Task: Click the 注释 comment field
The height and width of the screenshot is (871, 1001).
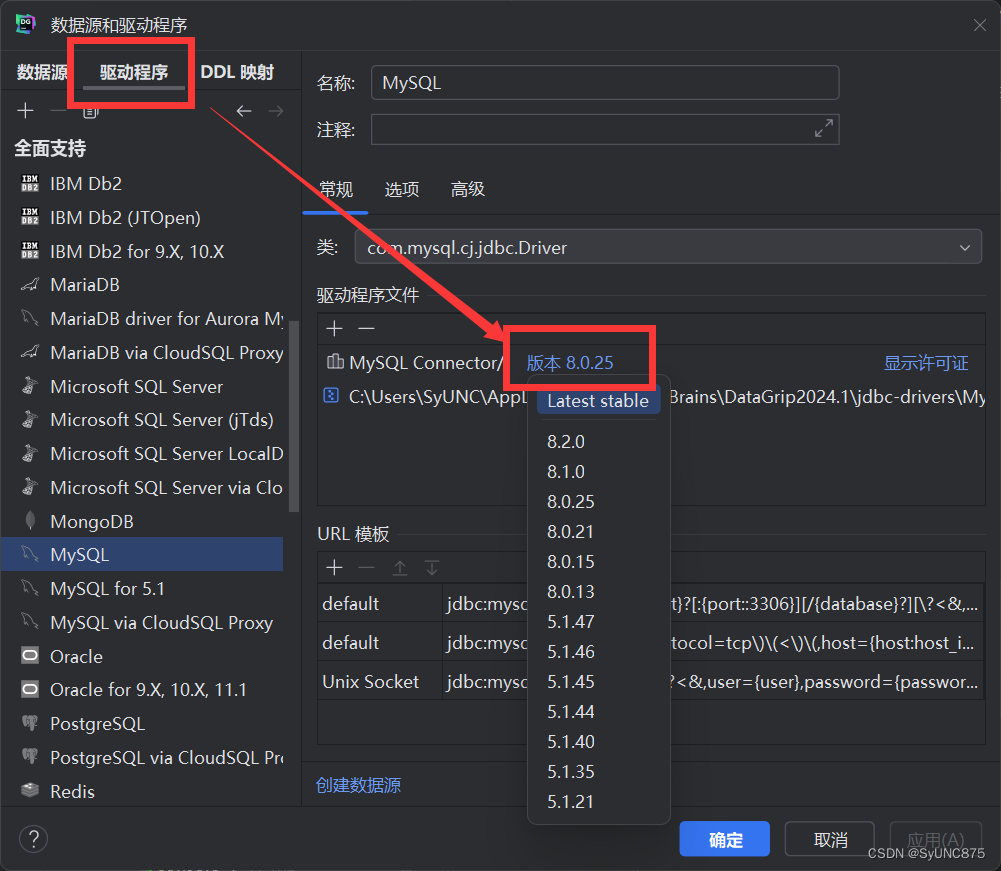Action: coord(605,129)
